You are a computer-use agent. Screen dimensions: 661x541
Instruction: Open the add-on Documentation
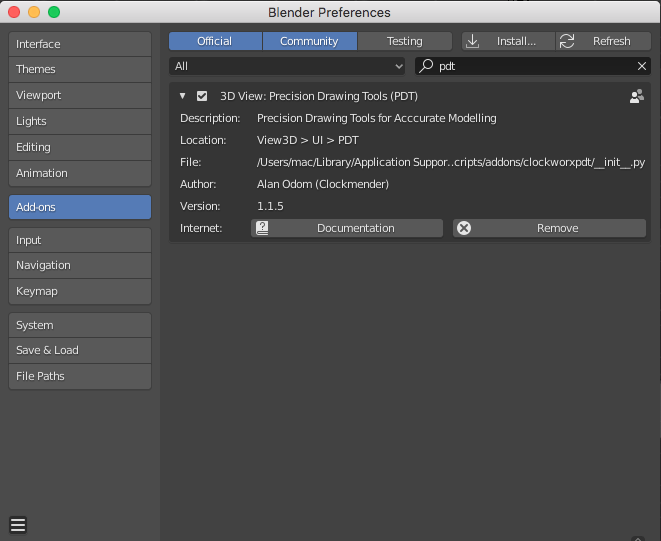(x=346, y=228)
